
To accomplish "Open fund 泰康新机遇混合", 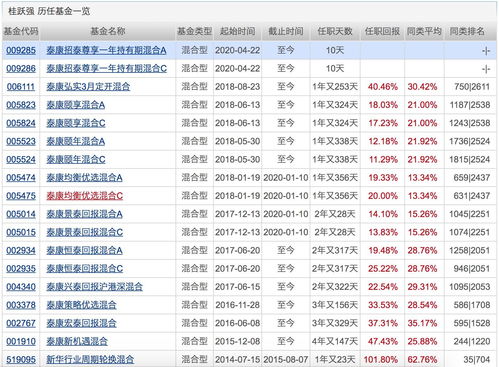I will click(x=77, y=341).
